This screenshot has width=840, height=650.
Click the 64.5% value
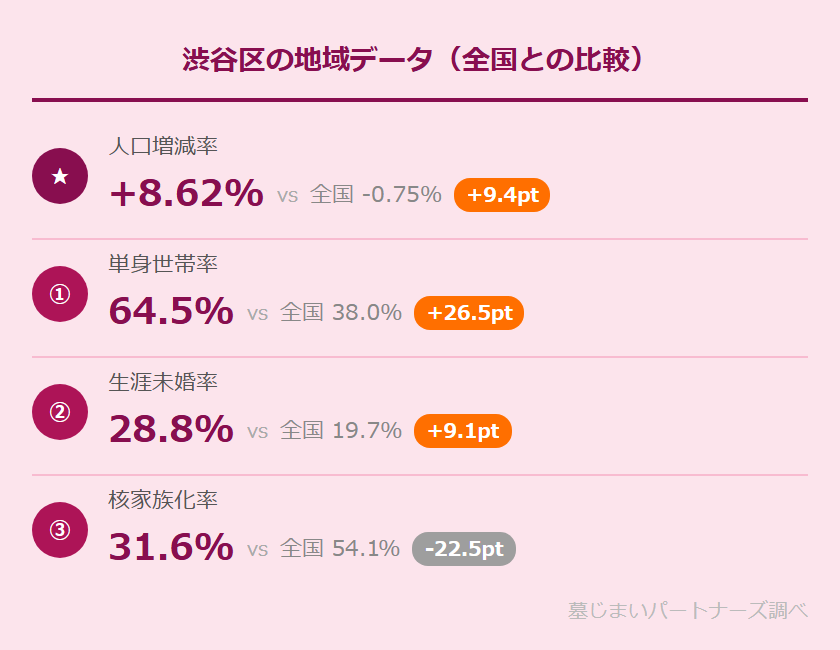coord(171,312)
